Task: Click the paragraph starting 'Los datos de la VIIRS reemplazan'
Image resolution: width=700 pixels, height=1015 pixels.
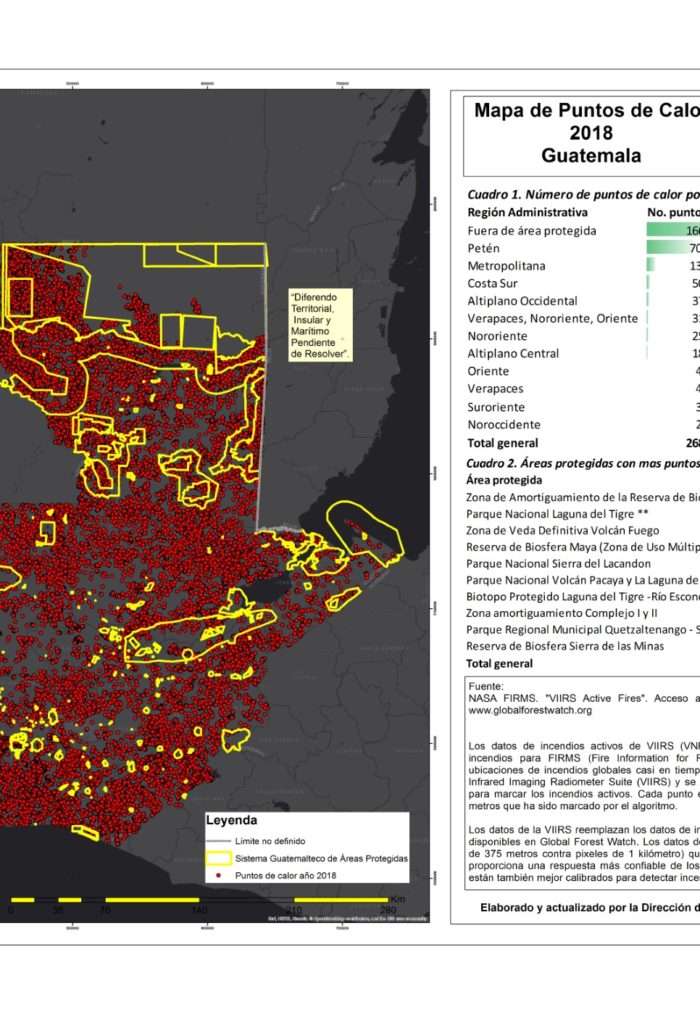Action: (584, 854)
